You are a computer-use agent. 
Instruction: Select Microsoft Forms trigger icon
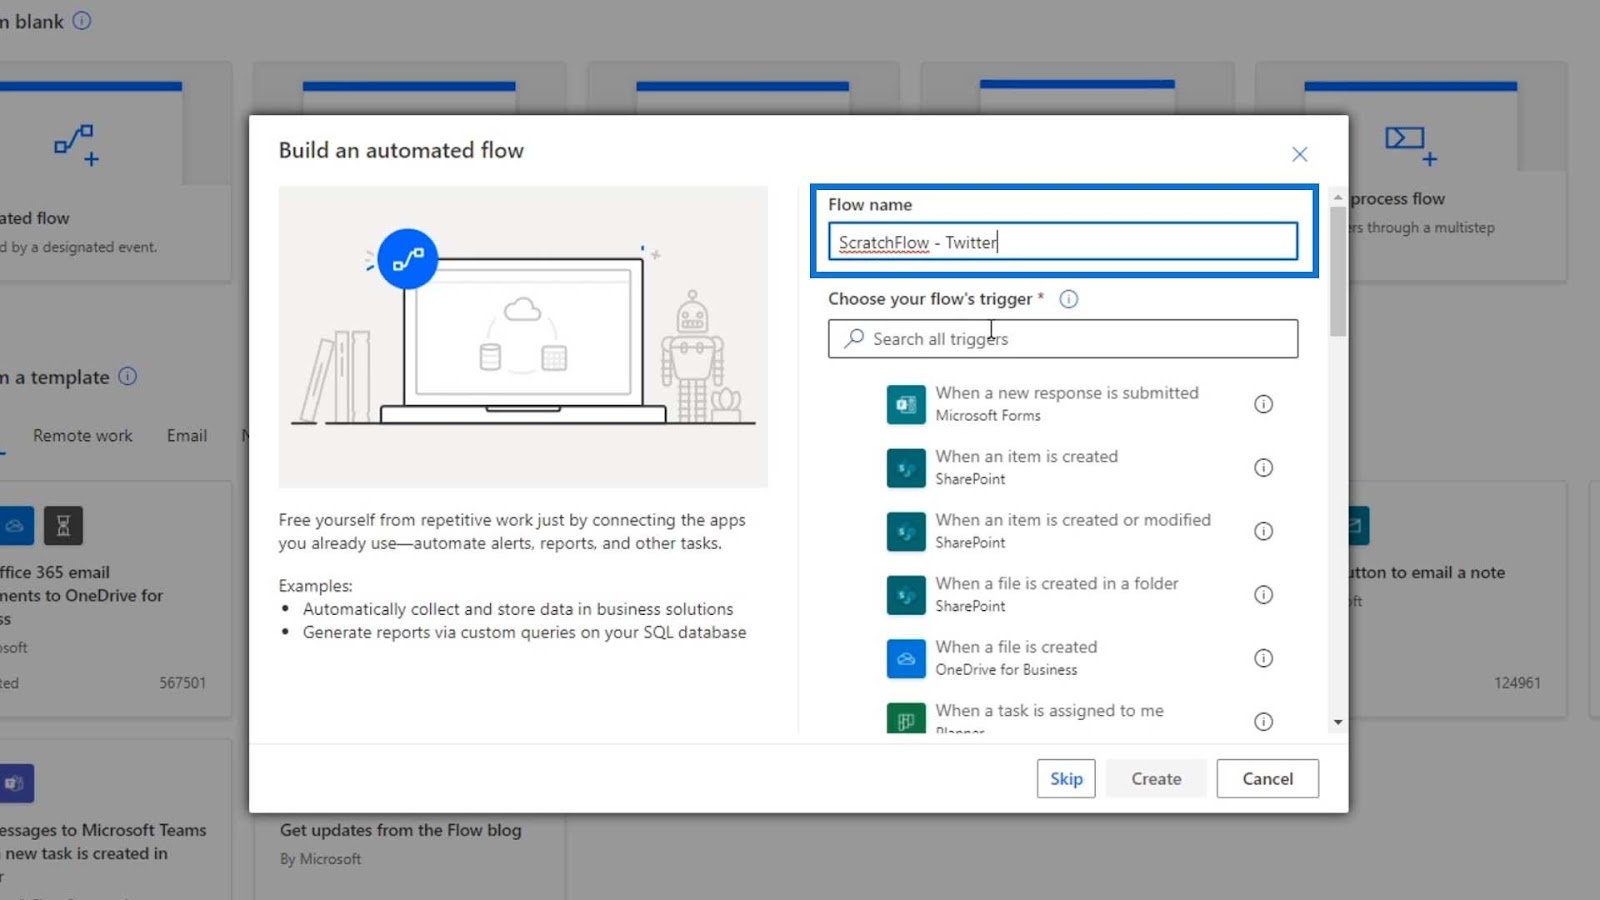point(906,404)
